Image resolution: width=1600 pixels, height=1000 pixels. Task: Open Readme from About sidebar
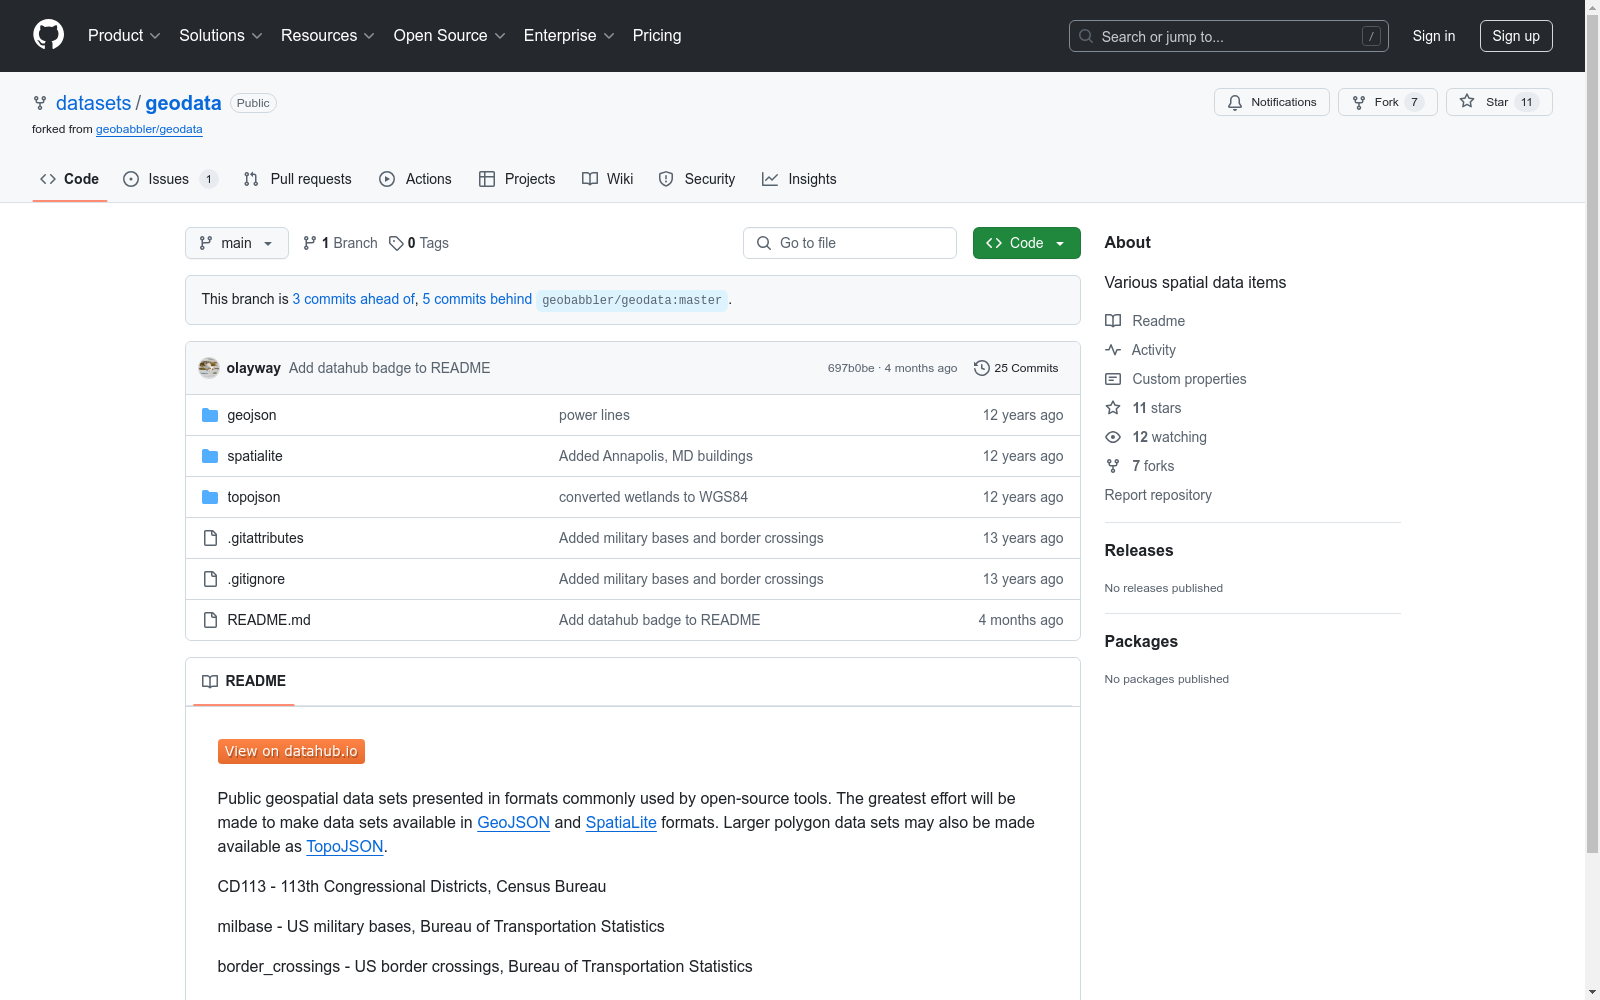(x=1145, y=321)
